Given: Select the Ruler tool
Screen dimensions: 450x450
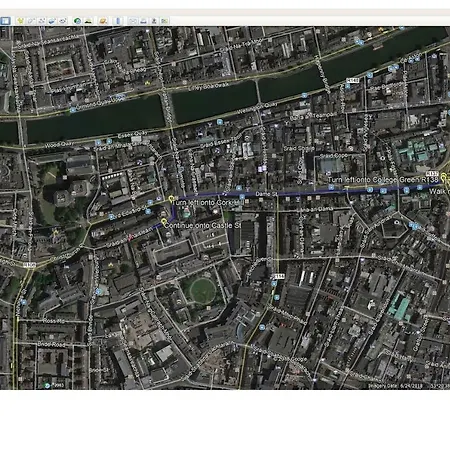Looking at the screenshot, I should click(118, 21).
